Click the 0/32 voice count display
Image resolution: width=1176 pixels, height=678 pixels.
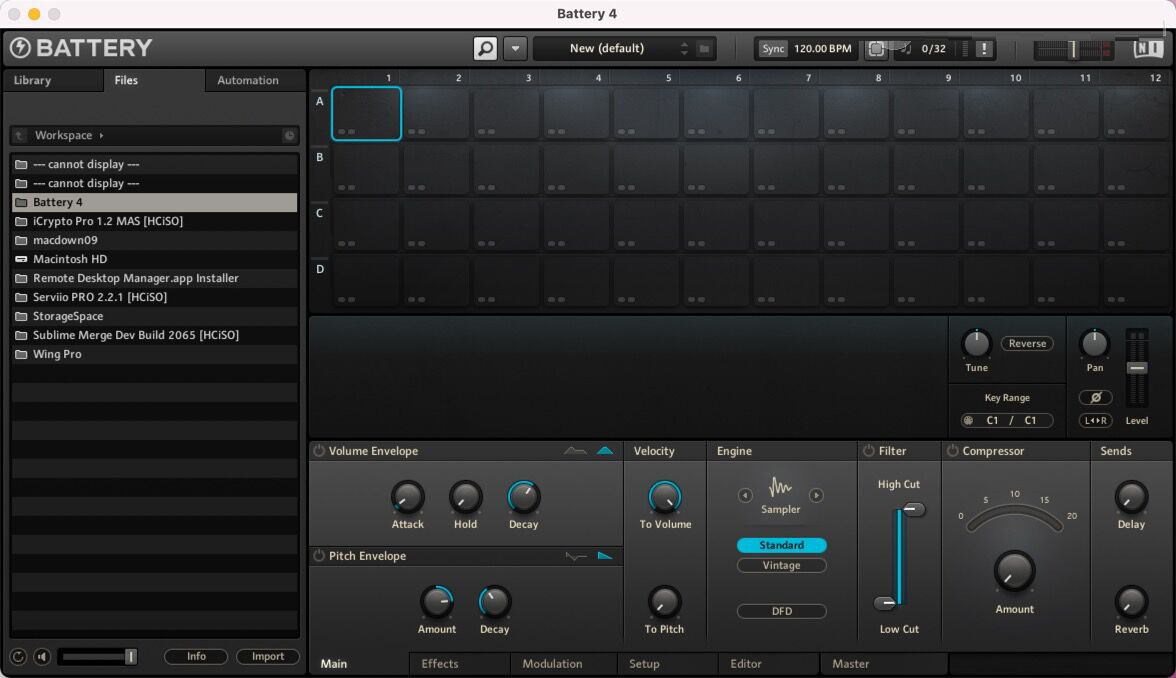[x=933, y=49]
